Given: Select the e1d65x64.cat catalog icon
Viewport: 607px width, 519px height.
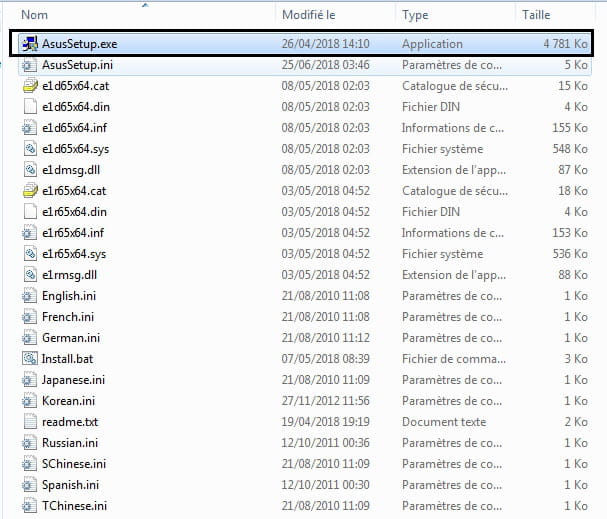Looking at the screenshot, I should (x=30, y=86).
